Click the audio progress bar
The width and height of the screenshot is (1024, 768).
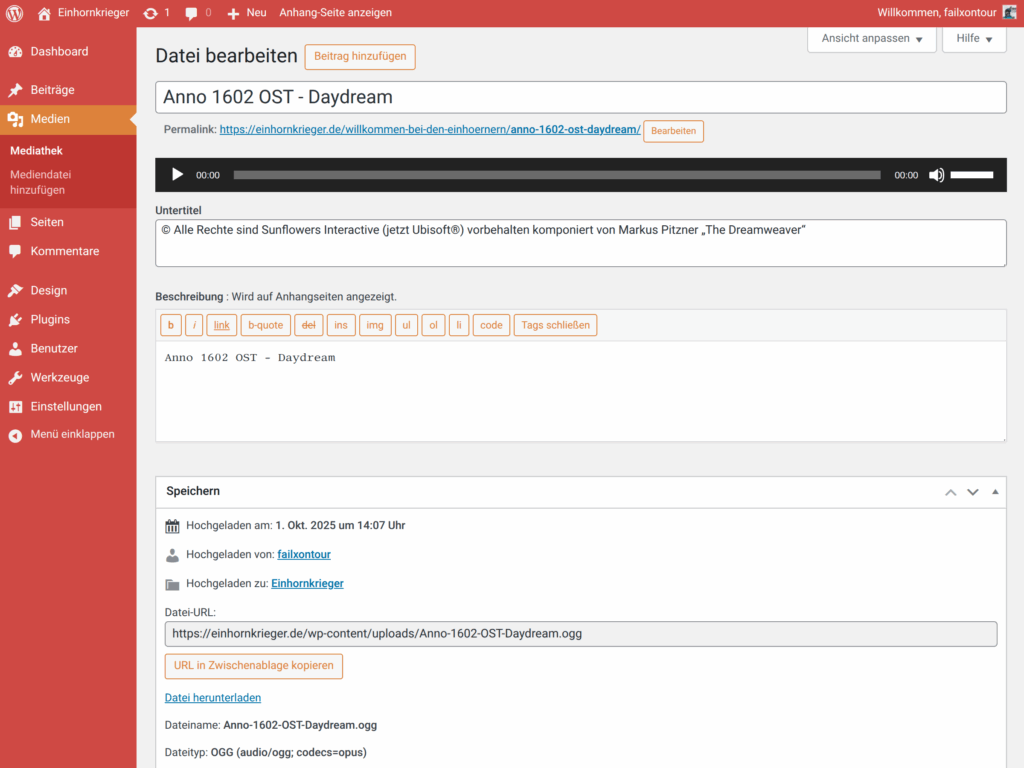tap(557, 175)
